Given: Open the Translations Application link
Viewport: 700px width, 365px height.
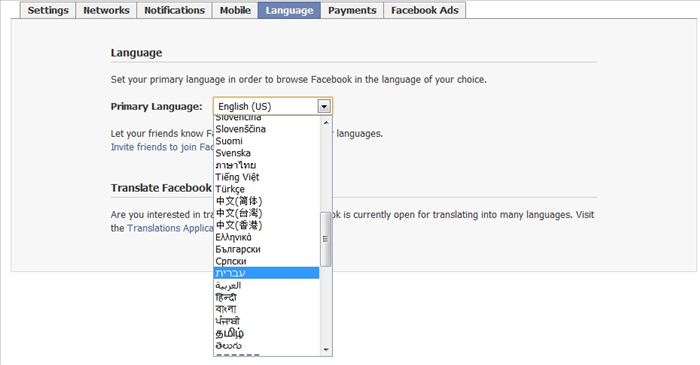Looking at the screenshot, I should pyautogui.click(x=170, y=228).
